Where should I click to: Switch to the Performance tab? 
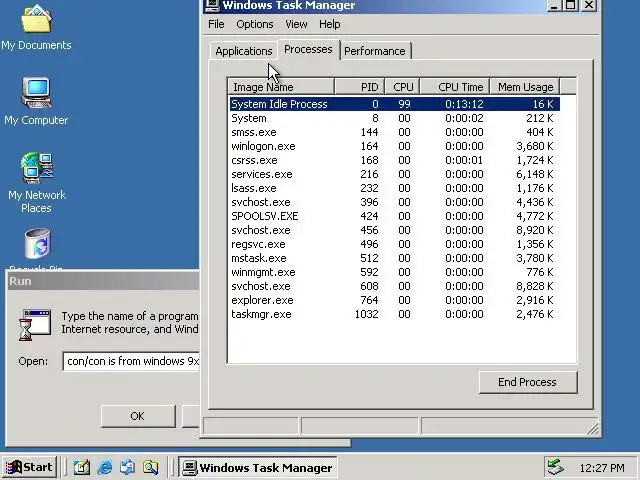tap(375, 51)
